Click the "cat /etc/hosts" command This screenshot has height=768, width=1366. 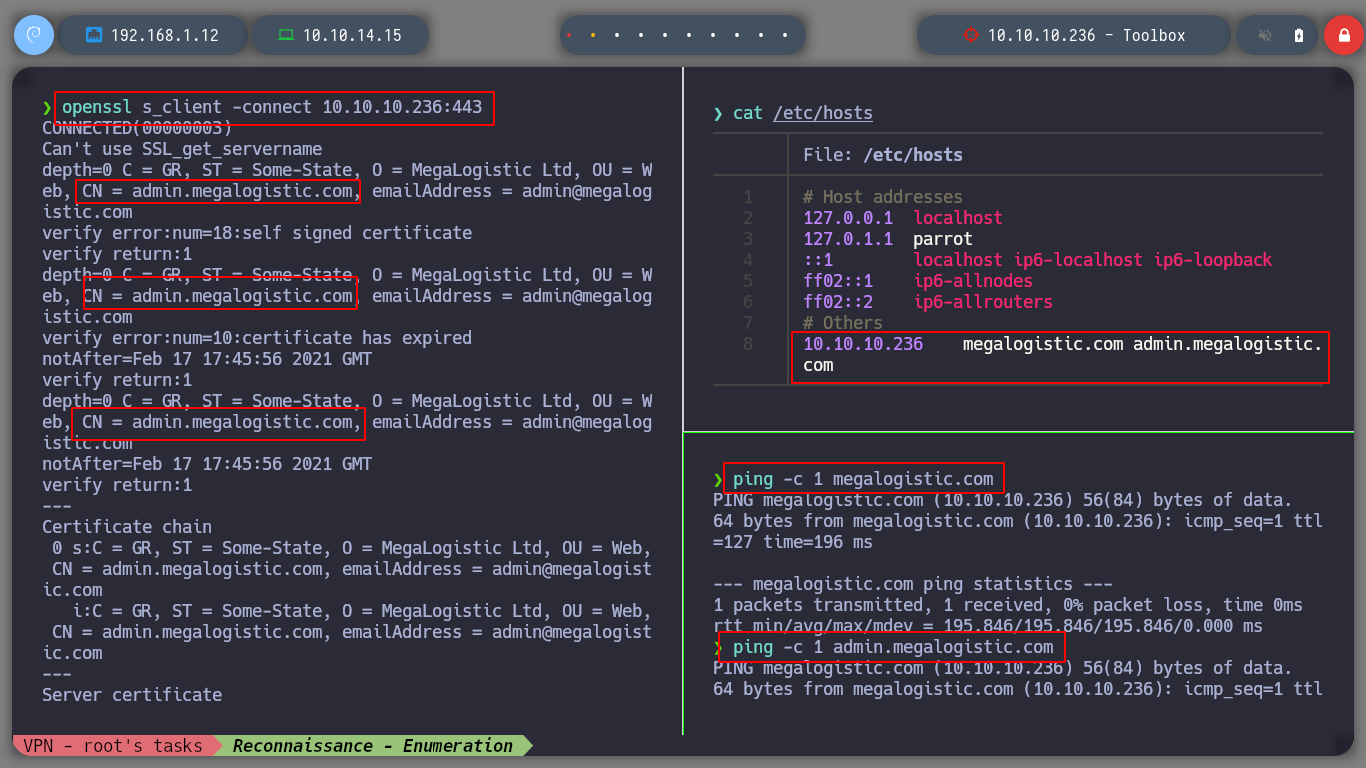(x=803, y=113)
